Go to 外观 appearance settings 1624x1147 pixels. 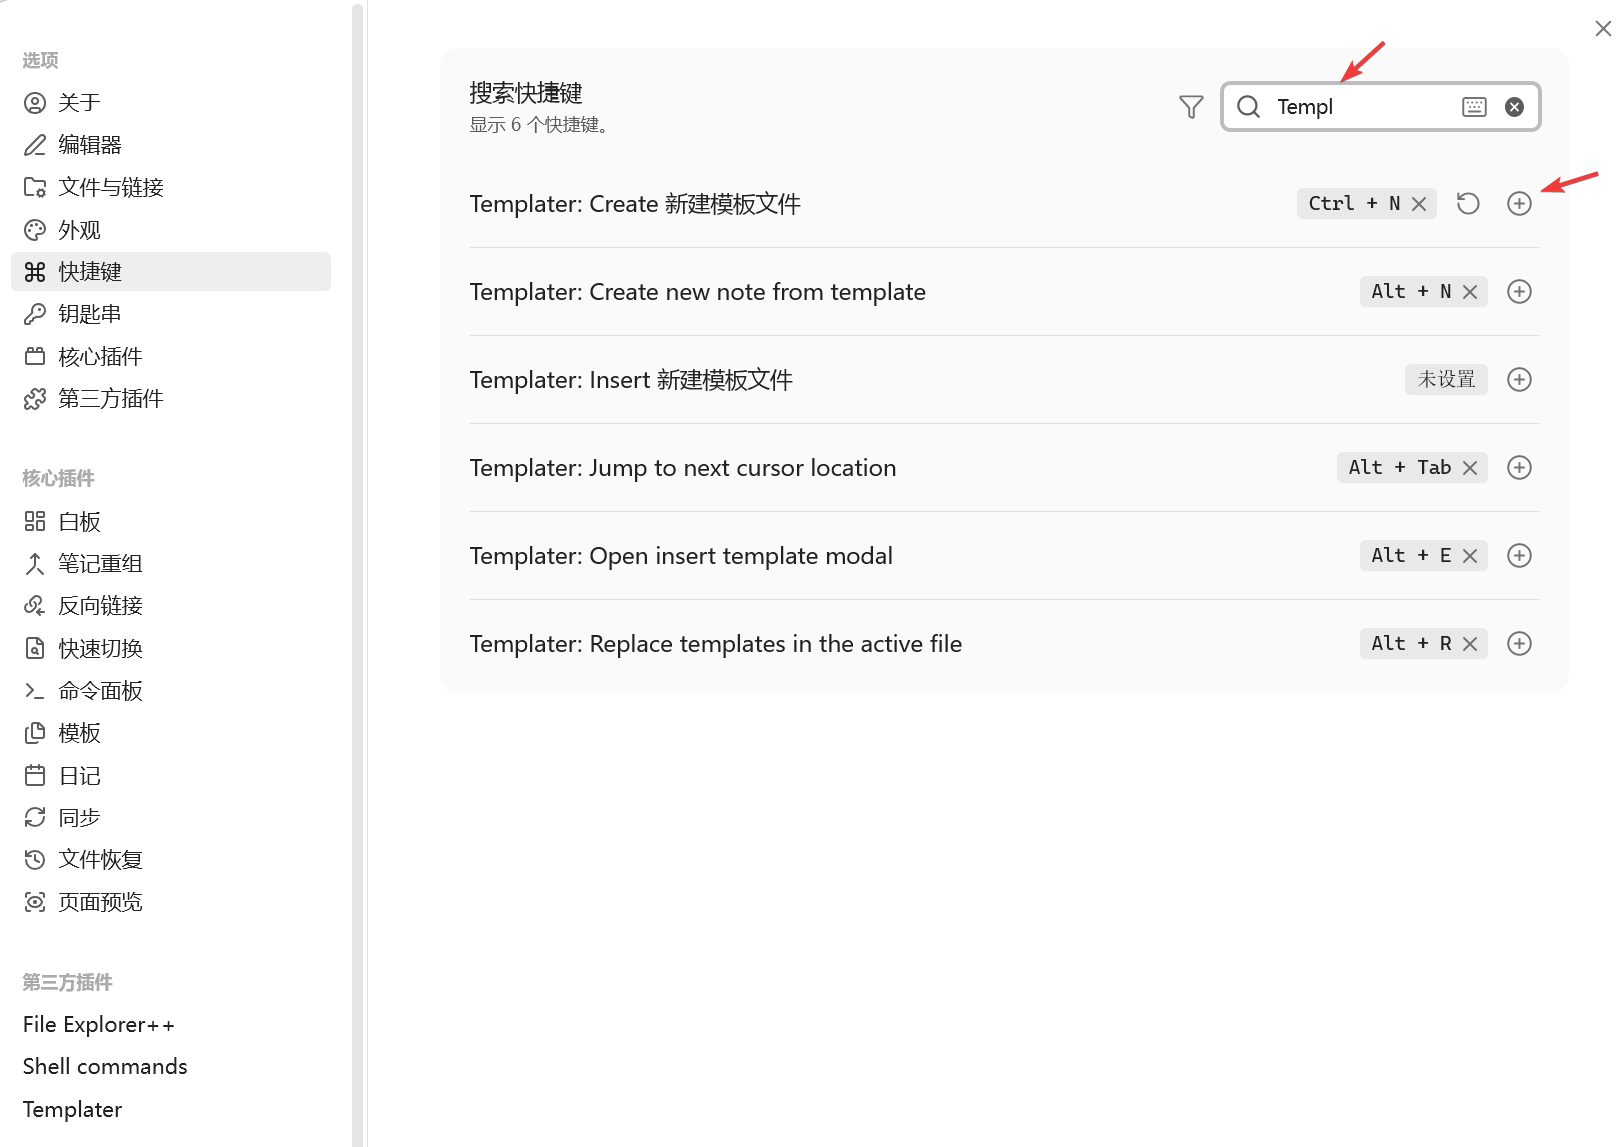(79, 230)
